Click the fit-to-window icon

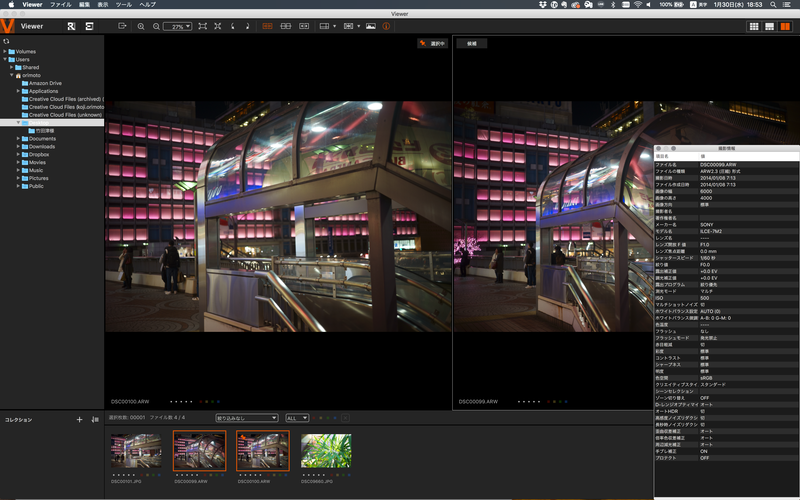coord(203,26)
